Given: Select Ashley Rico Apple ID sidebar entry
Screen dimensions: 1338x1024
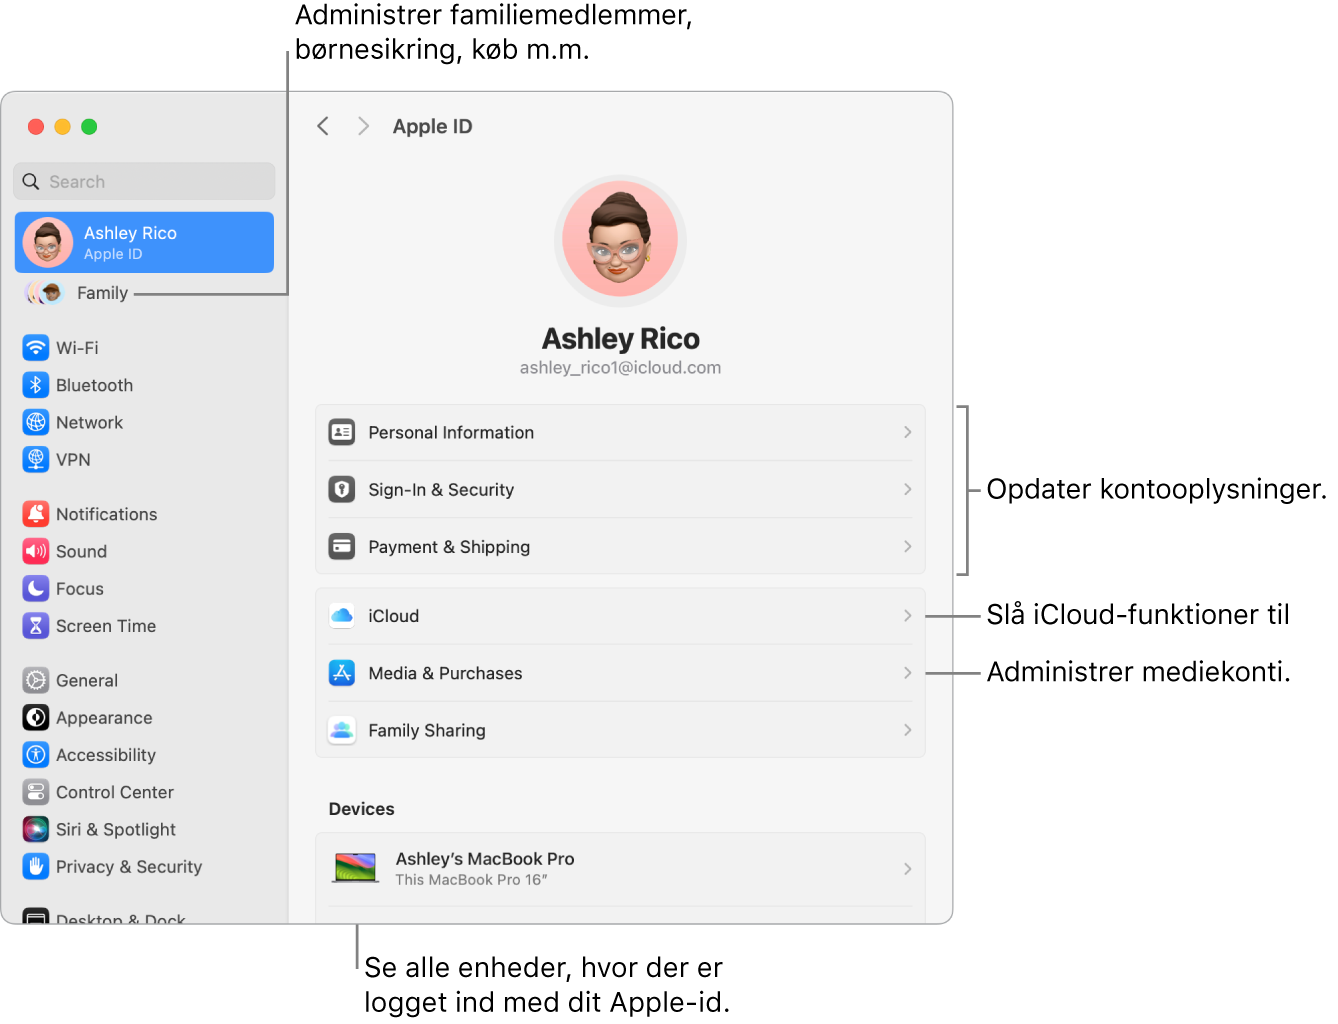Looking at the screenshot, I should [x=144, y=242].
